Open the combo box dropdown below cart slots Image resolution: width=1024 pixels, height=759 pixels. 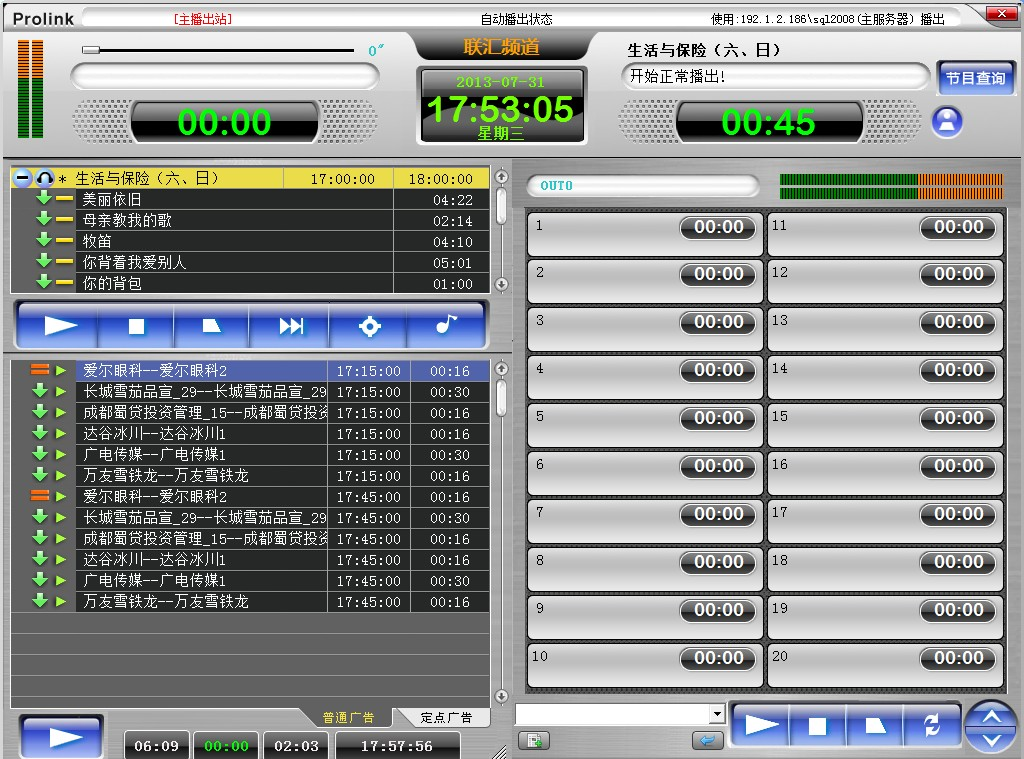716,714
